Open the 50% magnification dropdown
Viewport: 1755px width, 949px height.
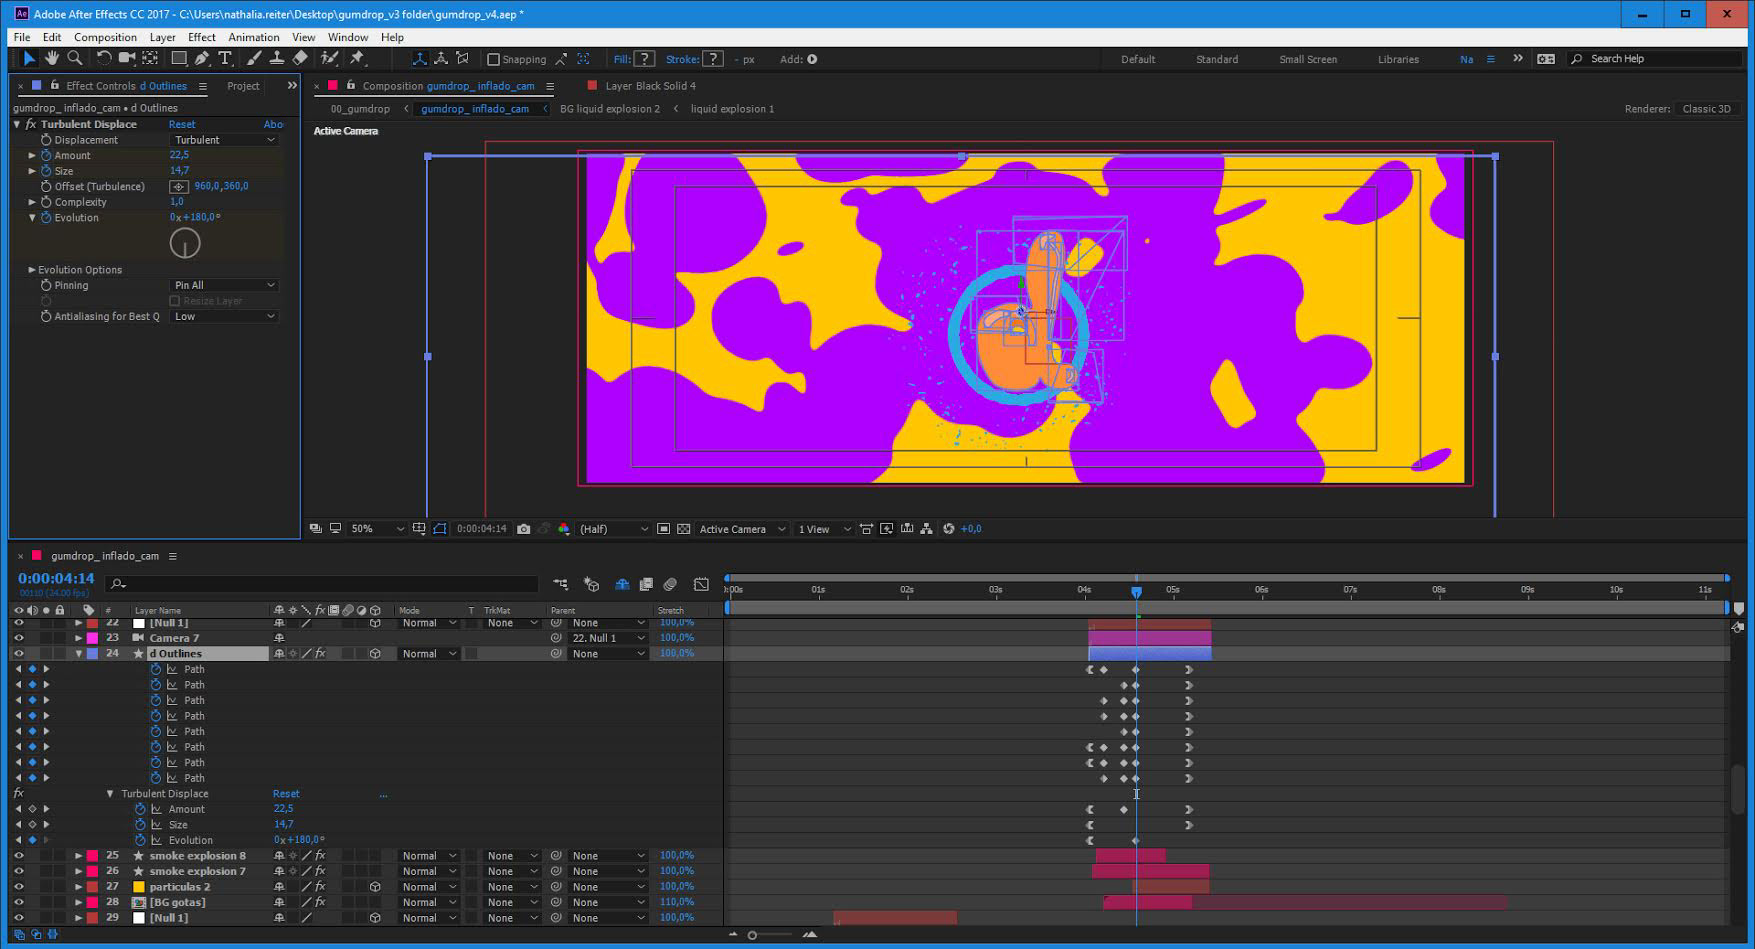click(x=377, y=529)
